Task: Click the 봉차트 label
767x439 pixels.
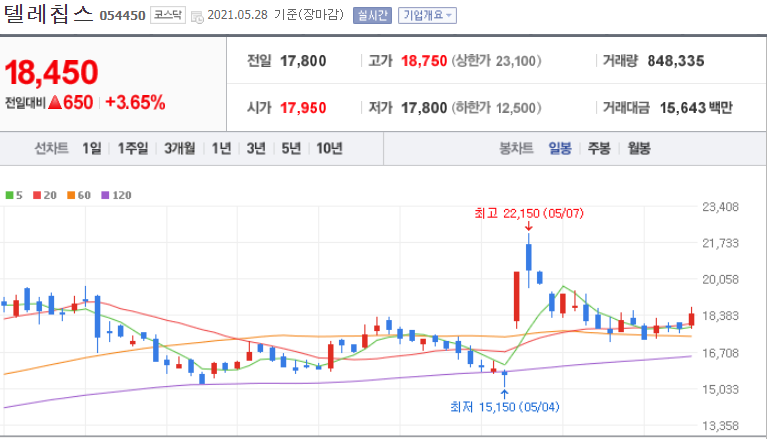Action: pyautogui.click(x=516, y=148)
